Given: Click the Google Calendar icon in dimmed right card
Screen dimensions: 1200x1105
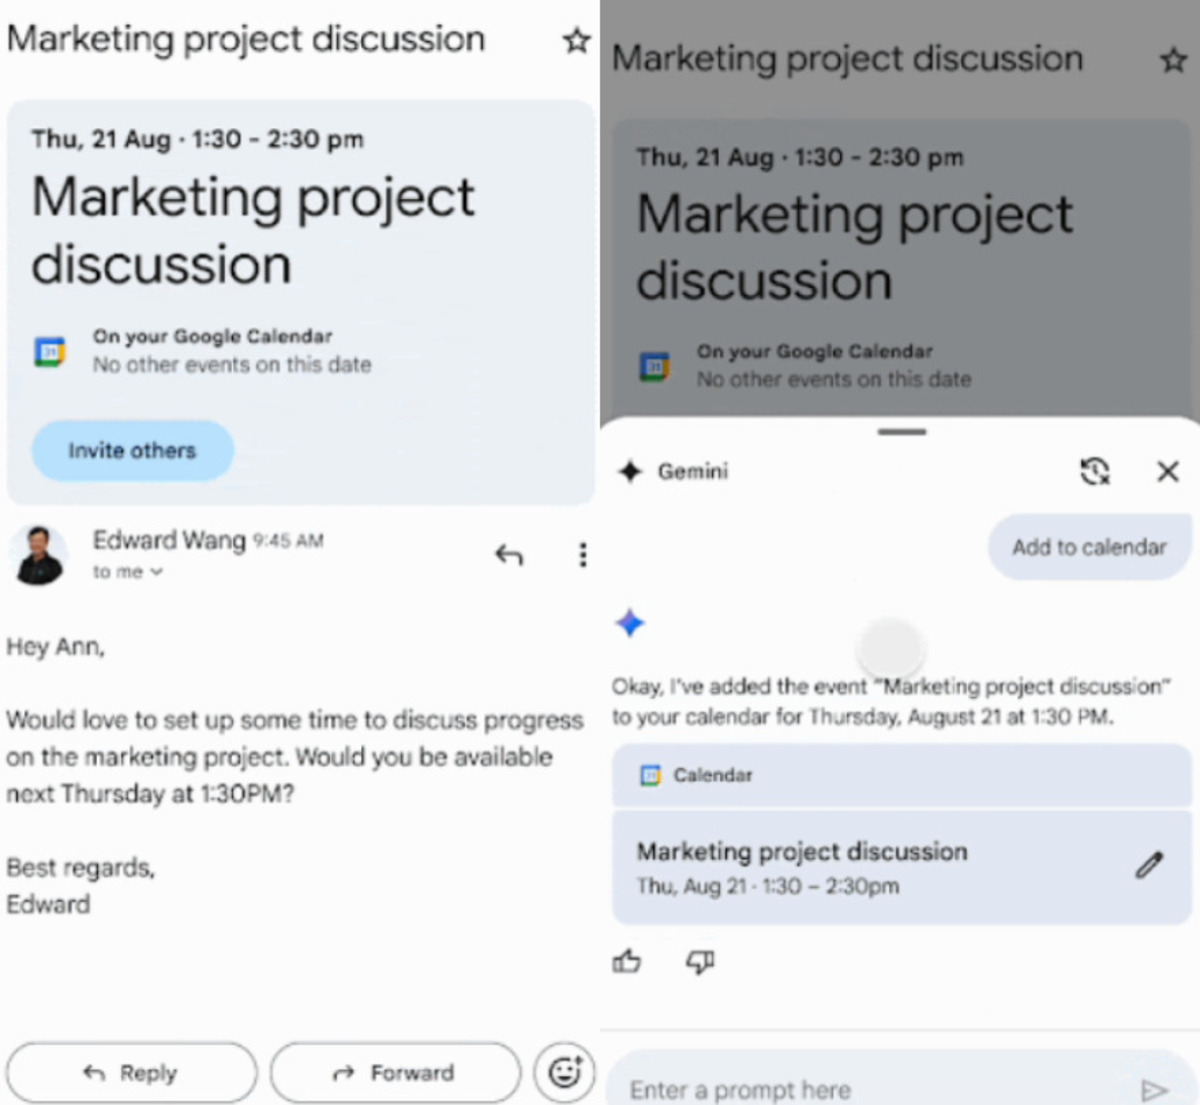Looking at the screenshot, I should (655, 367).
